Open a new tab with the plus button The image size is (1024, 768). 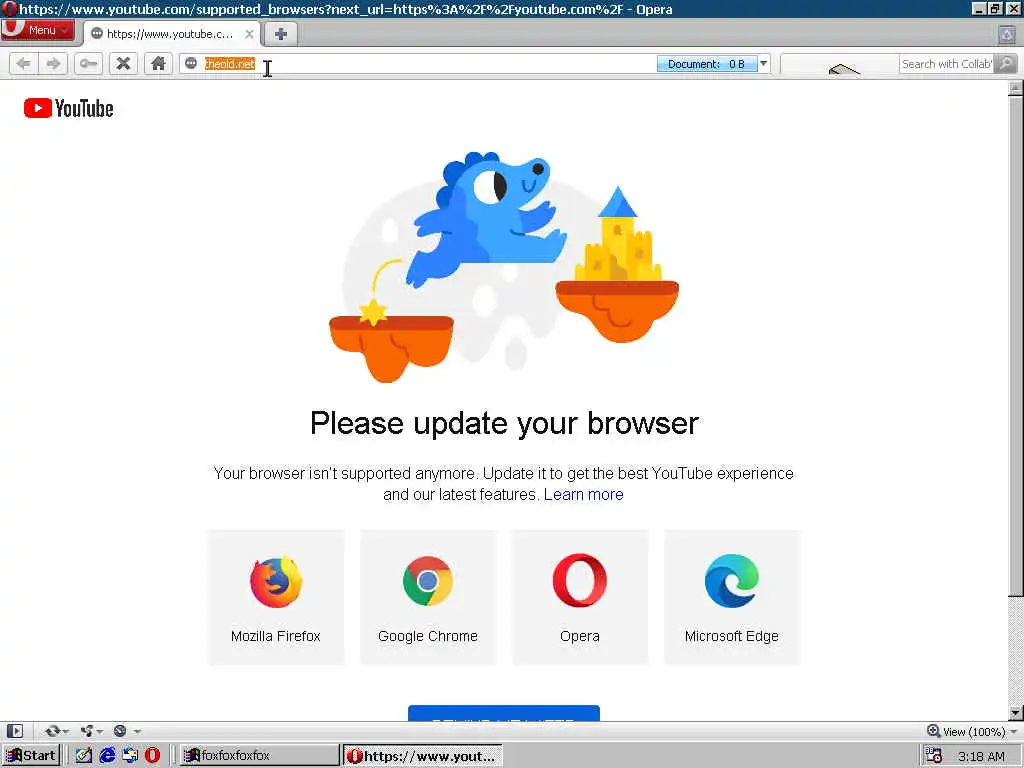(281, 34)
